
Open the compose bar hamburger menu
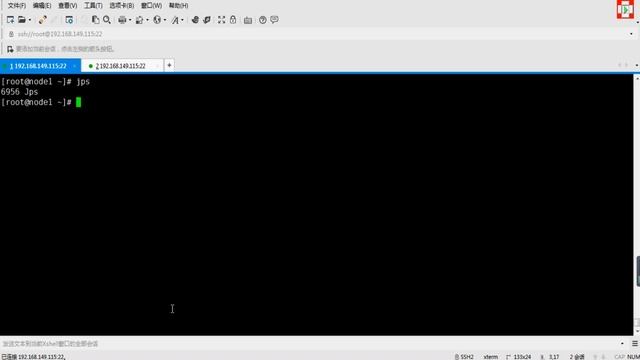(x=635, y=344)
